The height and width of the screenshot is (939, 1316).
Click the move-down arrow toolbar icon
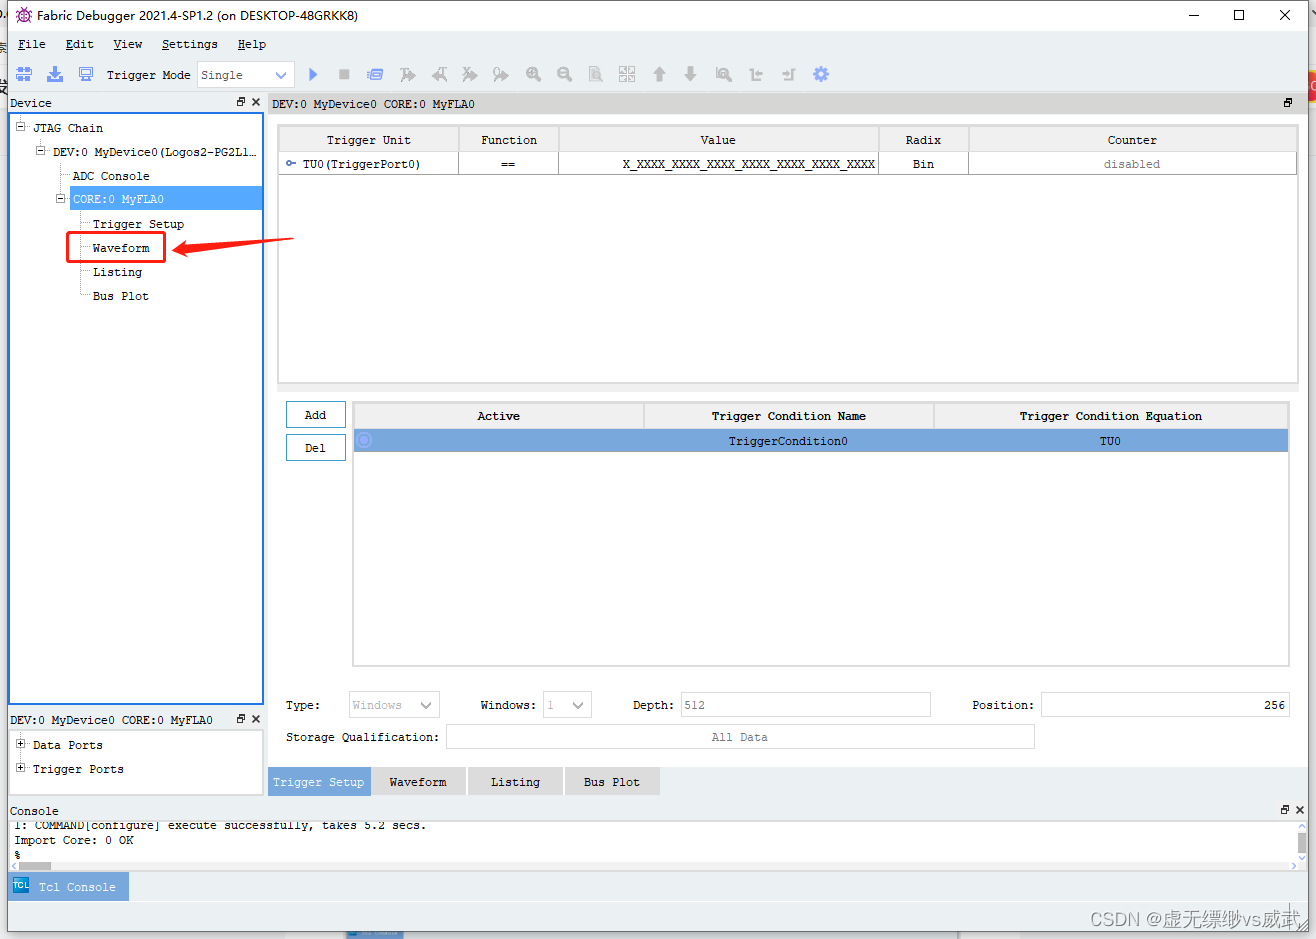click(x=690, y=74)
